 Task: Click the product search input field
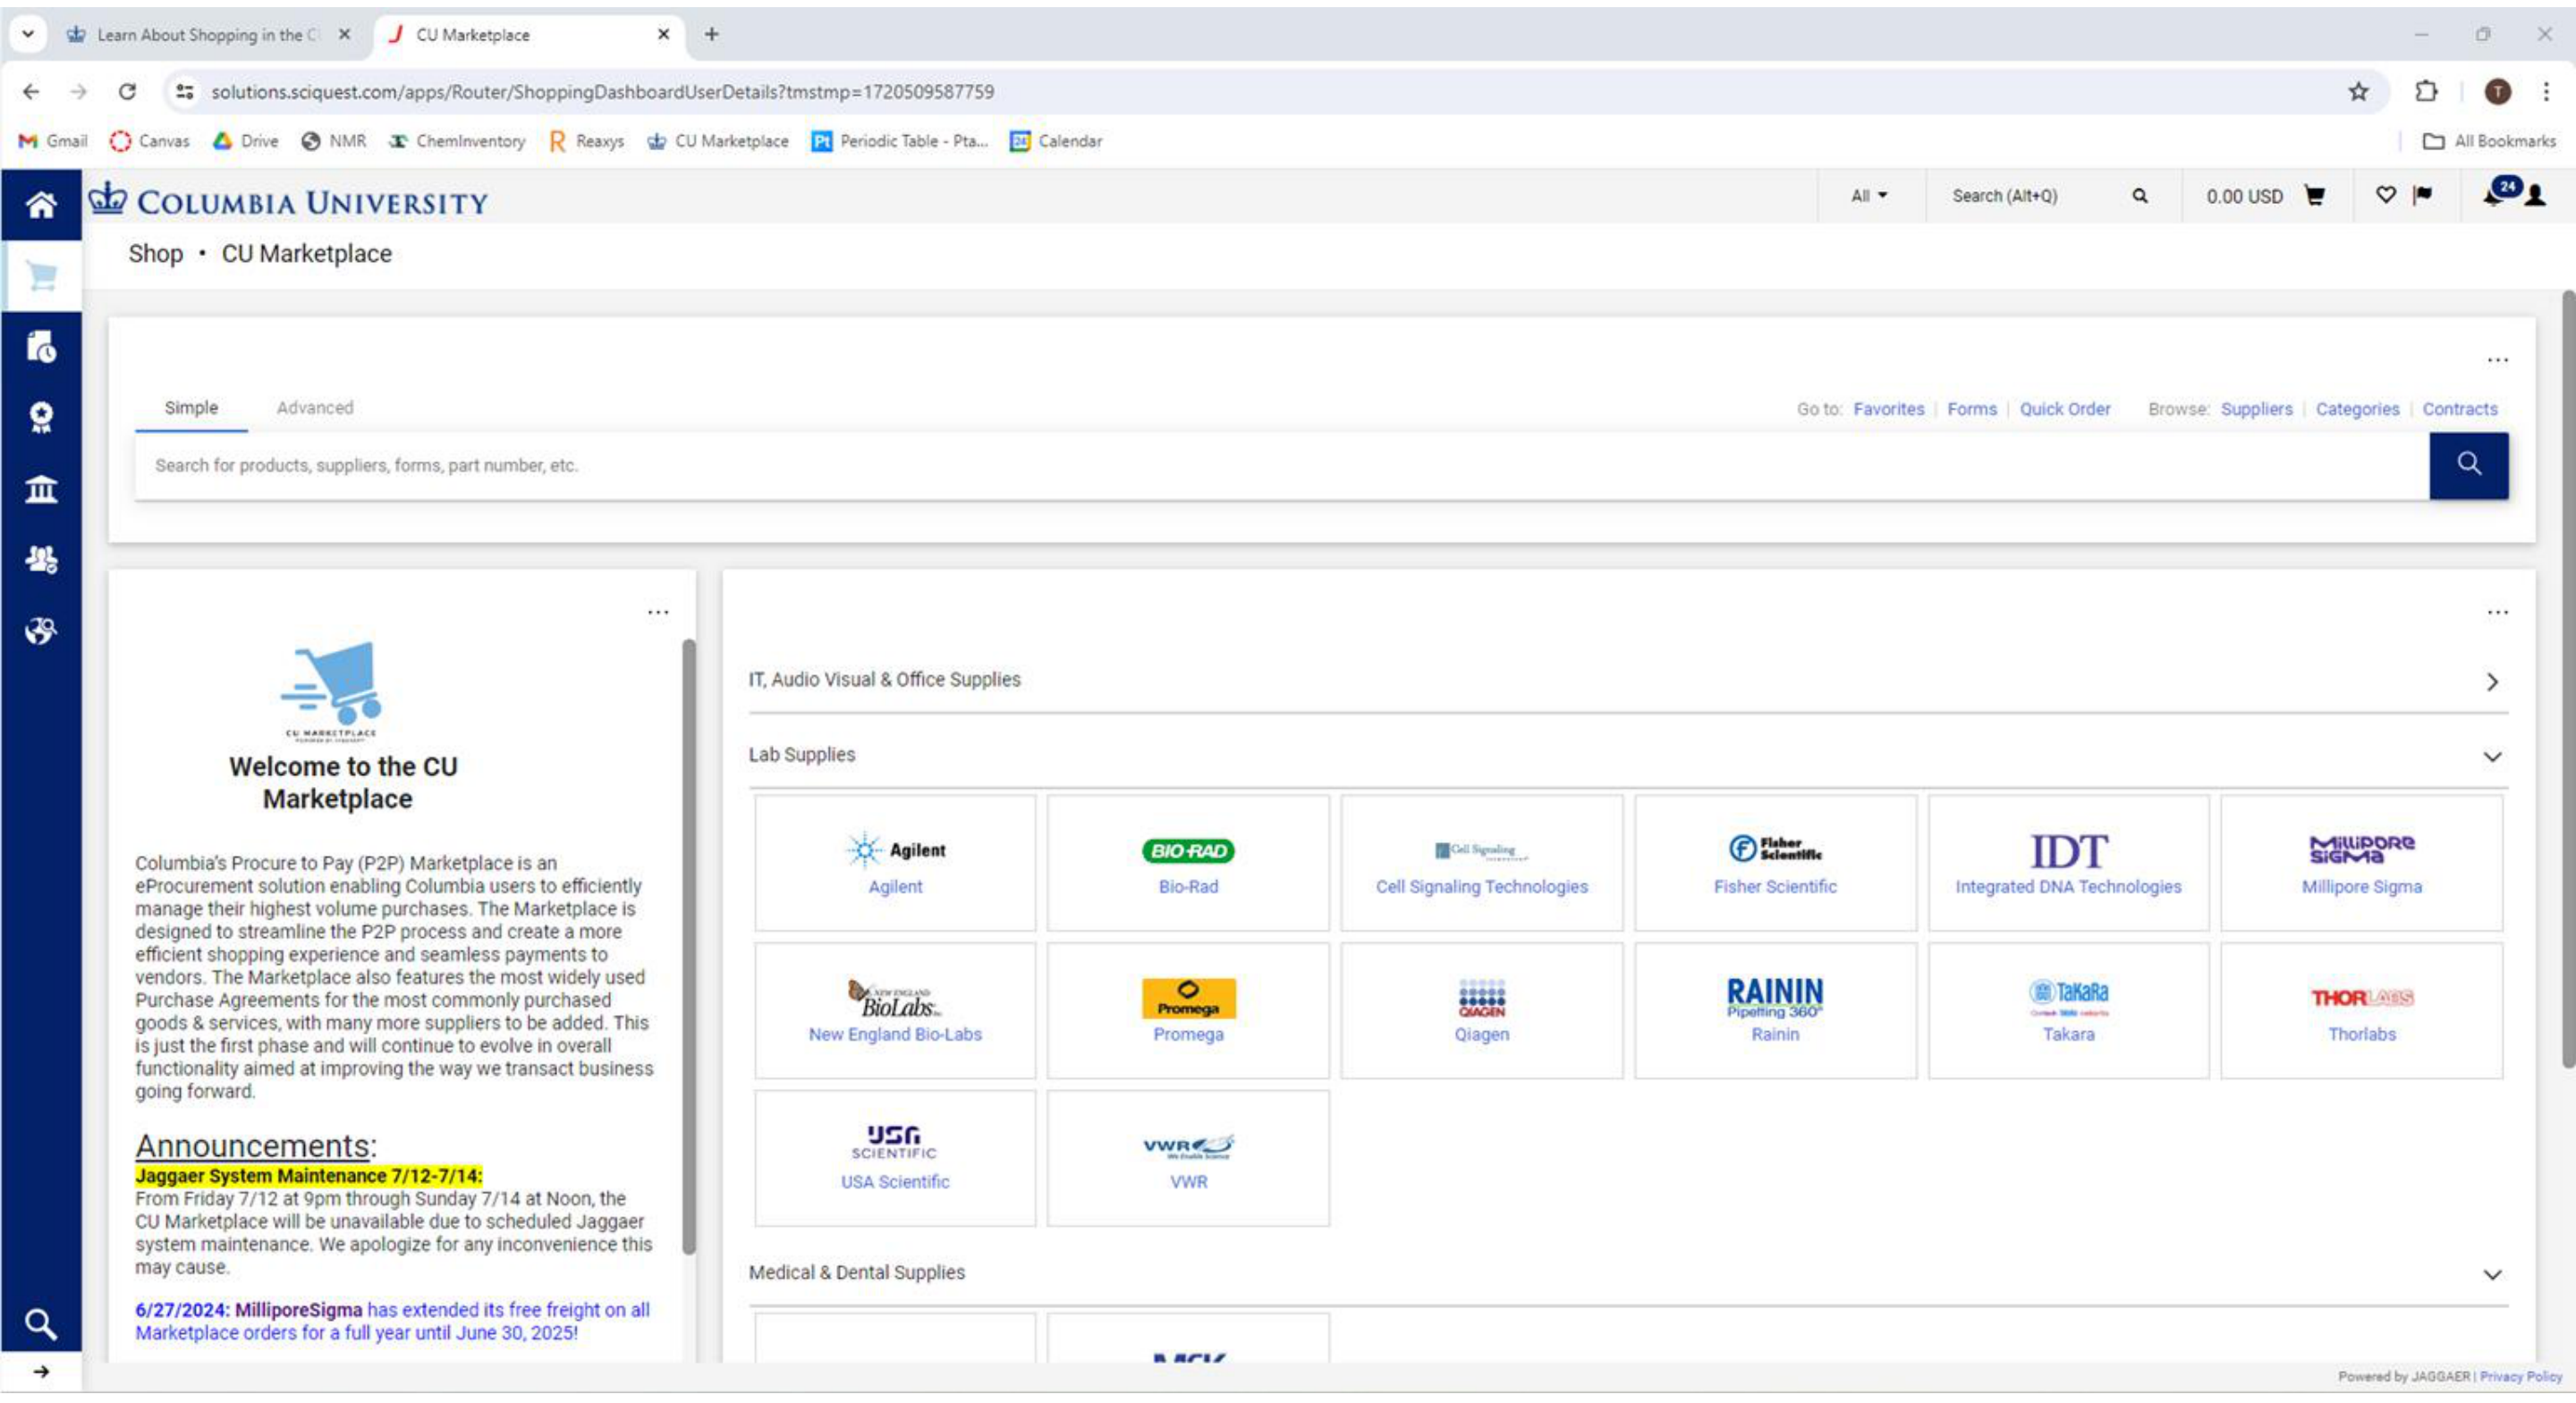click(x=1280, y=466)
